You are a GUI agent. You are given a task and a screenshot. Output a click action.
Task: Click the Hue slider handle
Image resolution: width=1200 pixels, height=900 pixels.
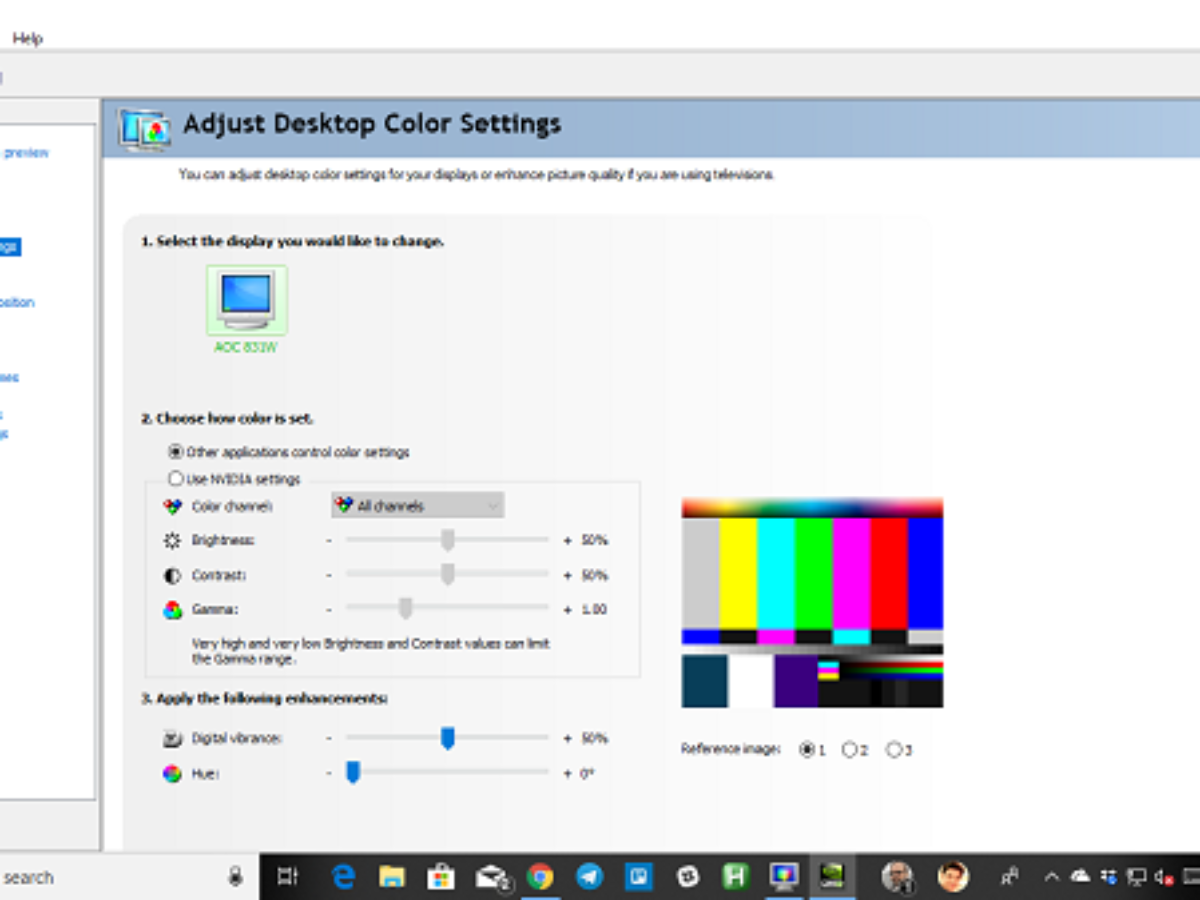click(352, 773)
